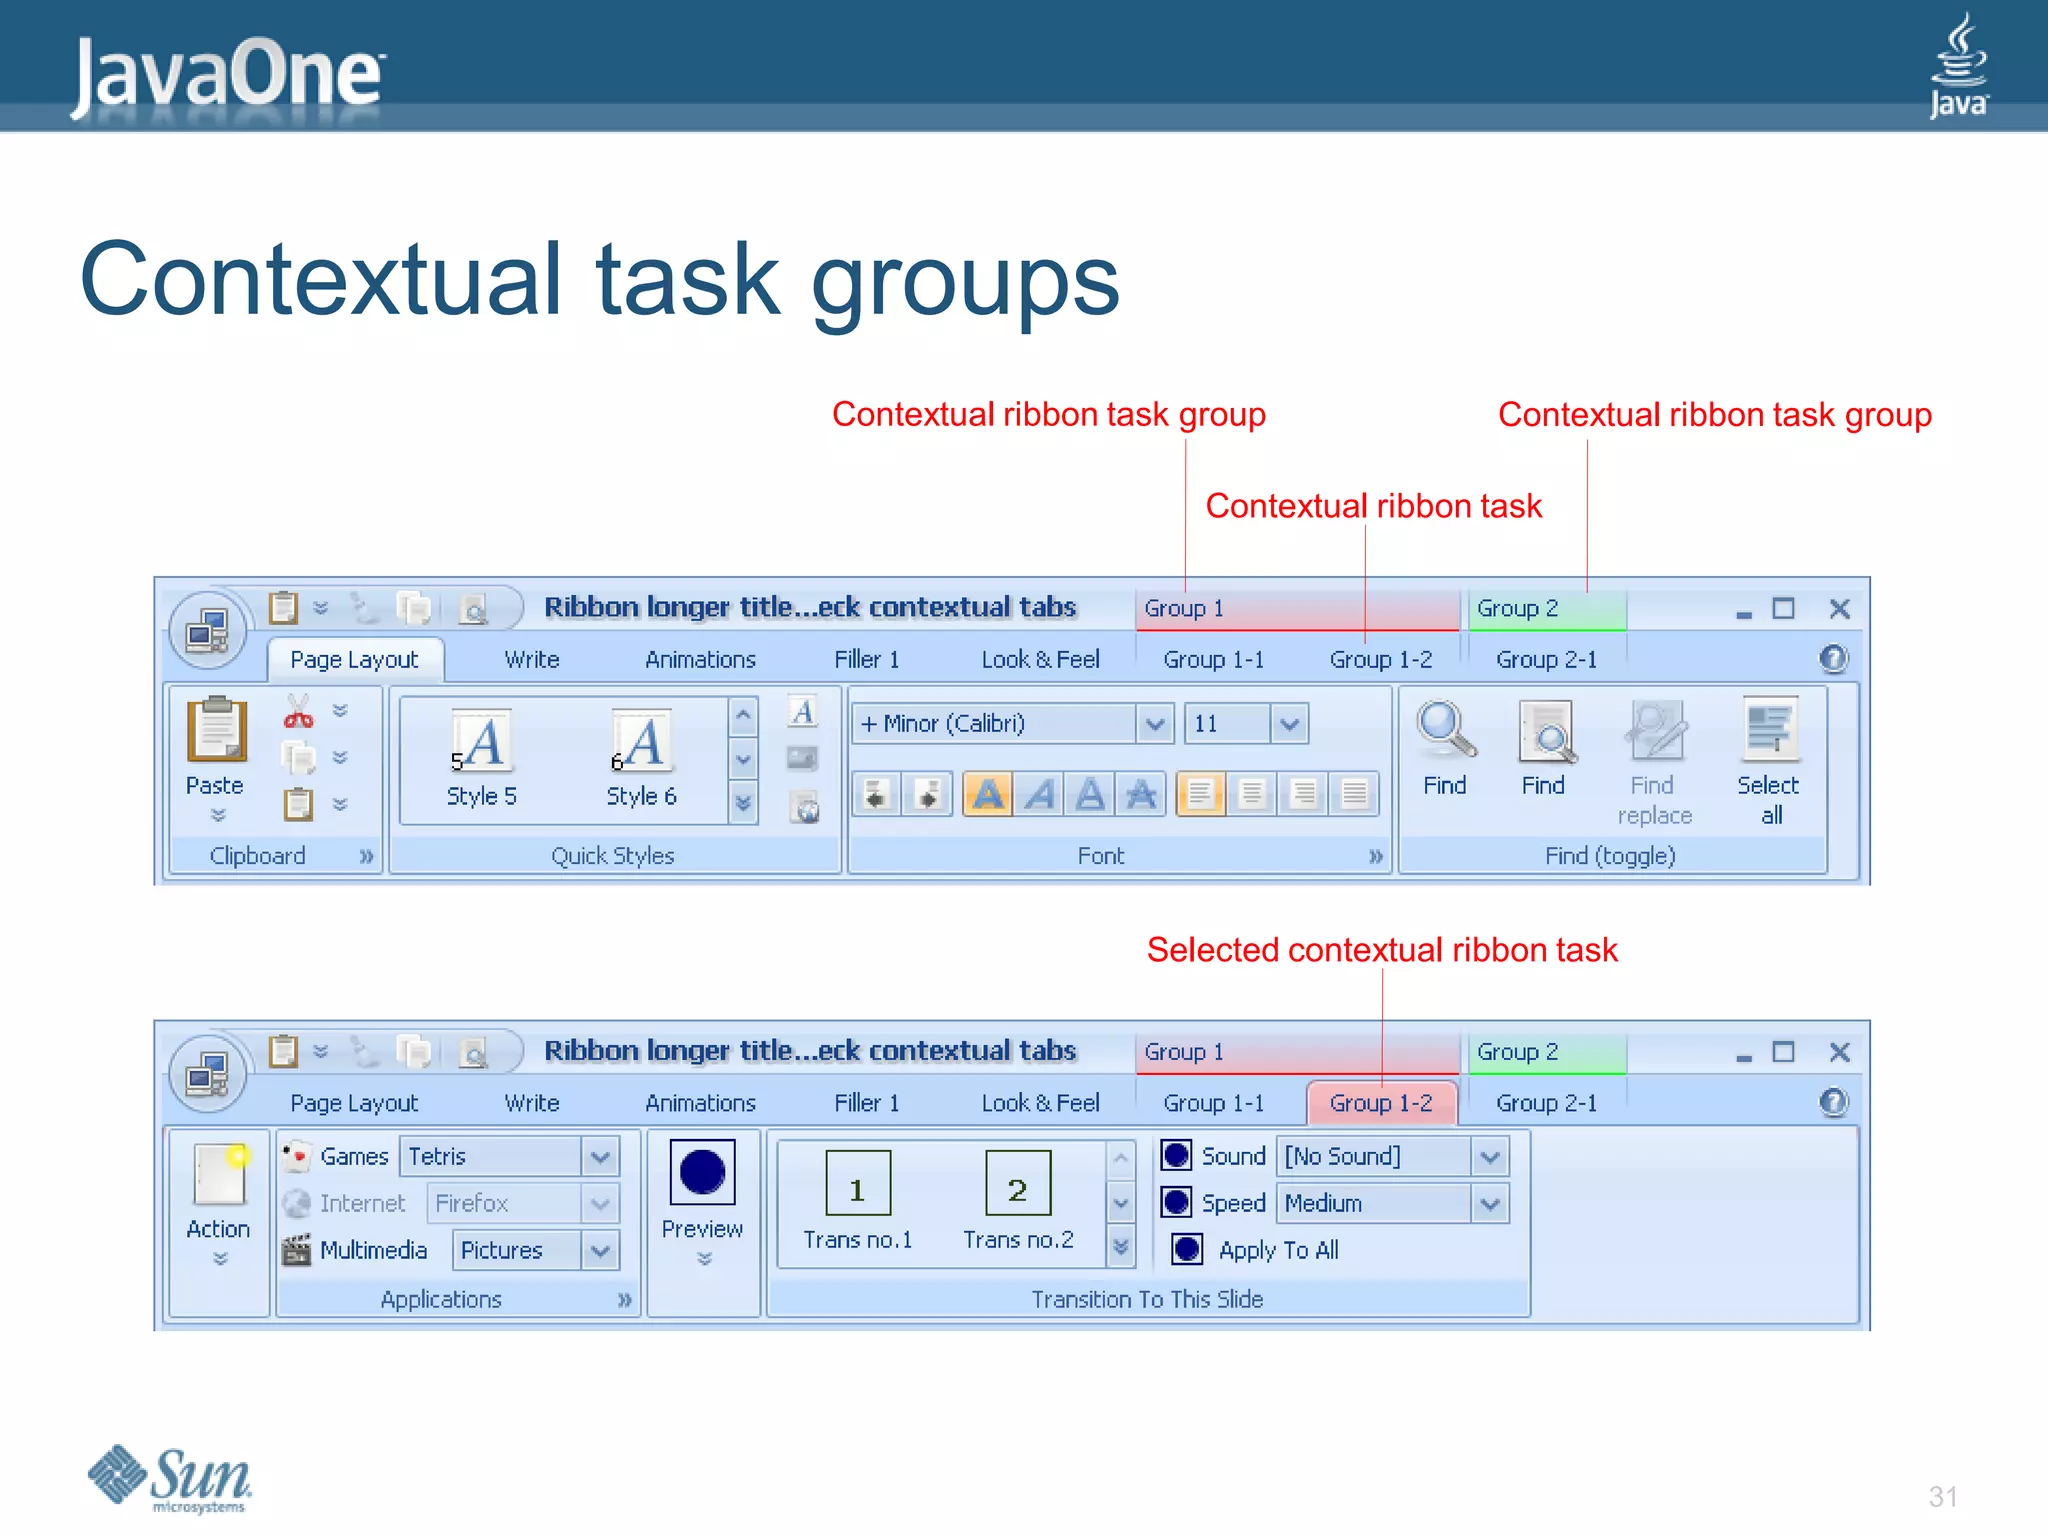Expand the Font band launcher arrow
This screenshot has height=1536, width=2048.
pyautogui.click(x=1376, y=856)
